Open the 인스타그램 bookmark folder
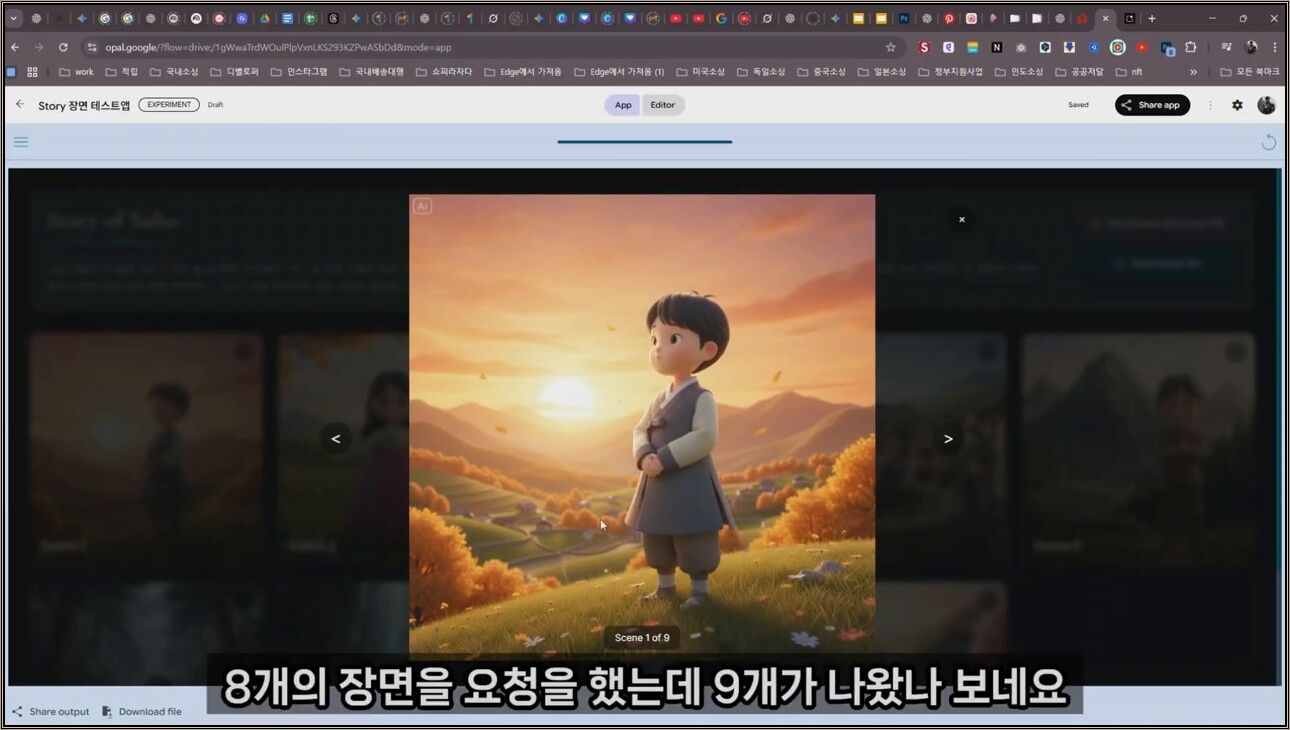This screenshot has height=730, width=1290. click(298, 72)
